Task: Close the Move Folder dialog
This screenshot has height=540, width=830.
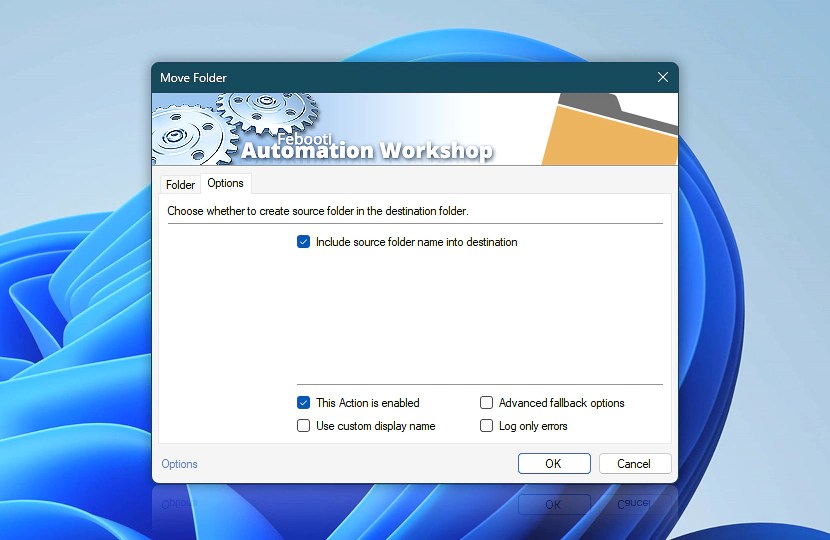Action: point(663,77)
